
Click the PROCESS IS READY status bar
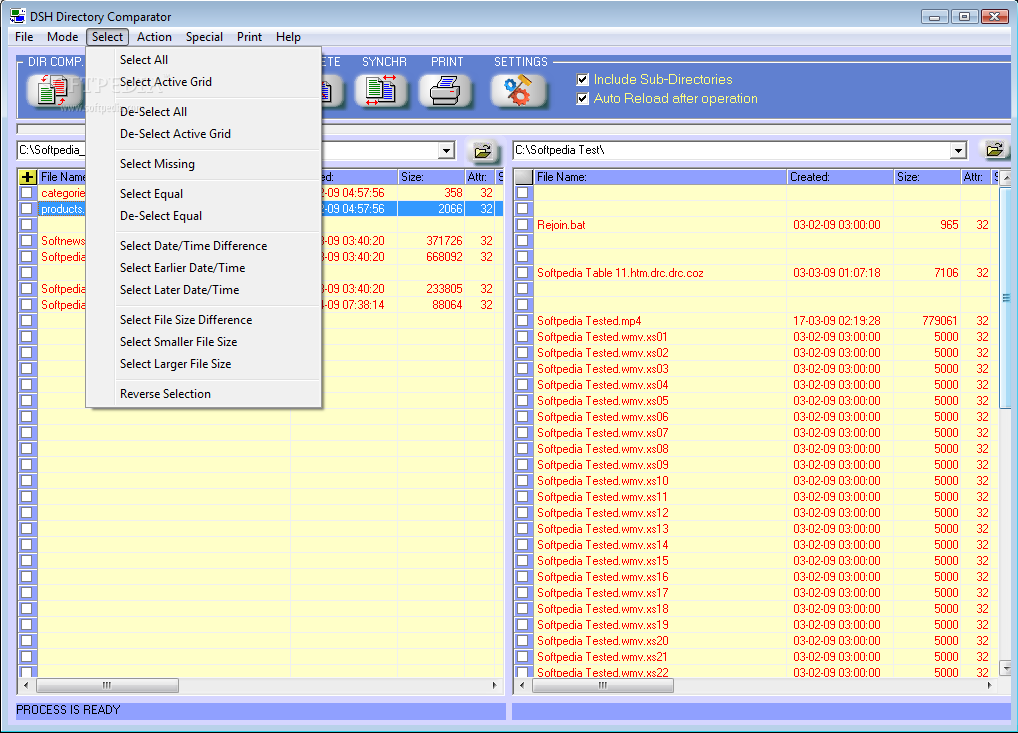pos(261,710)
